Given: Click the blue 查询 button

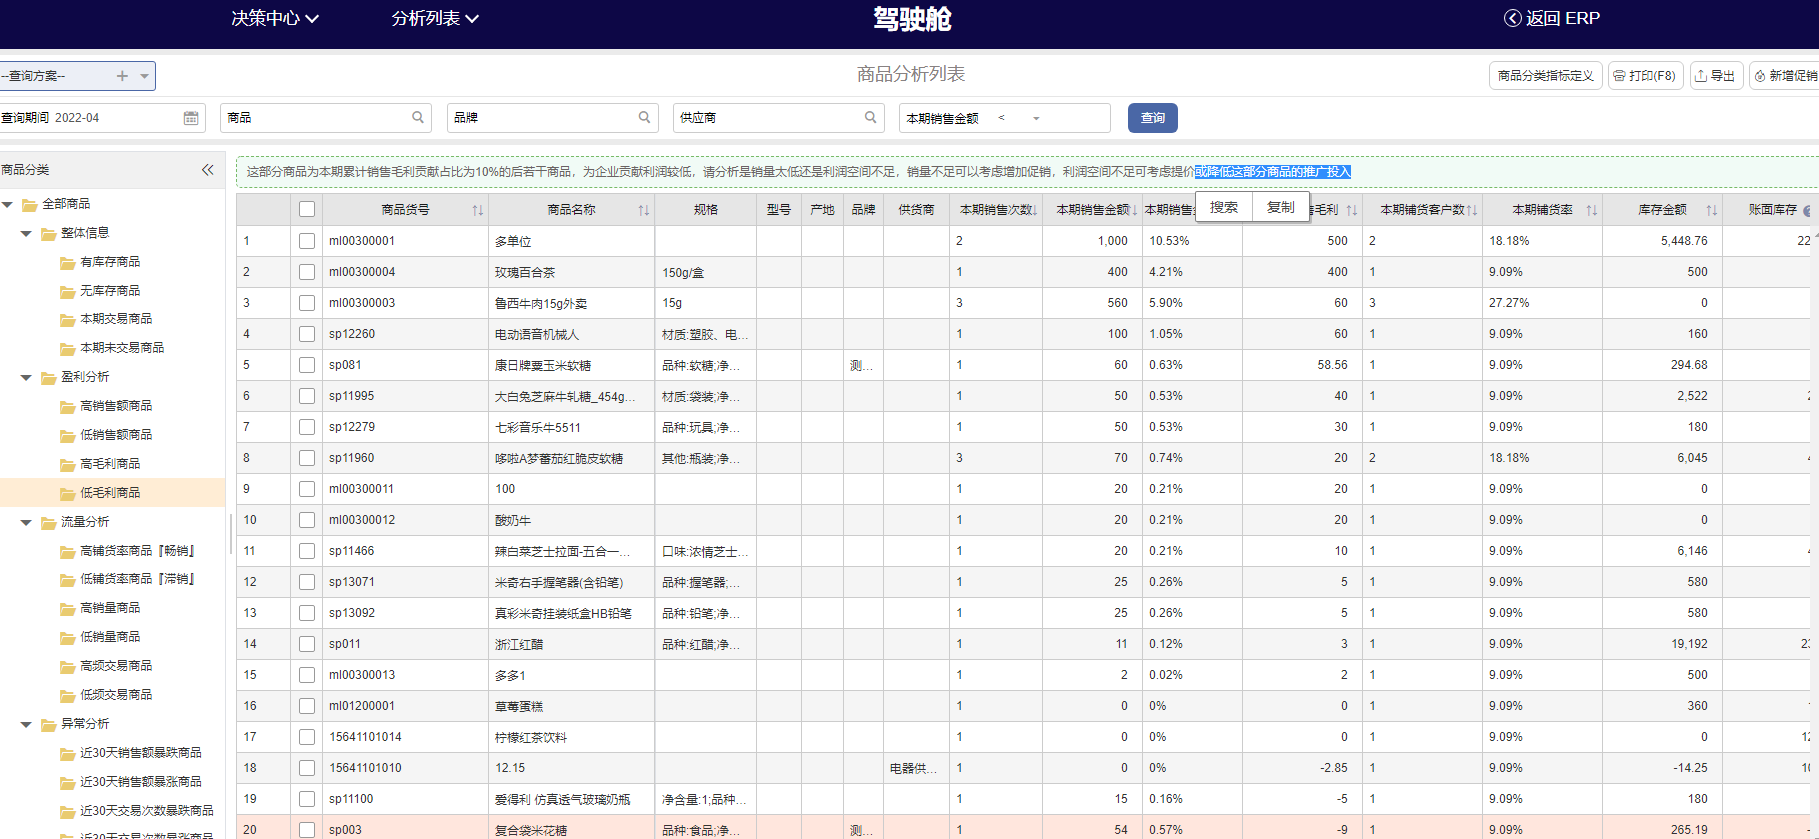Looking at the screenshot, I should 1152,118.
